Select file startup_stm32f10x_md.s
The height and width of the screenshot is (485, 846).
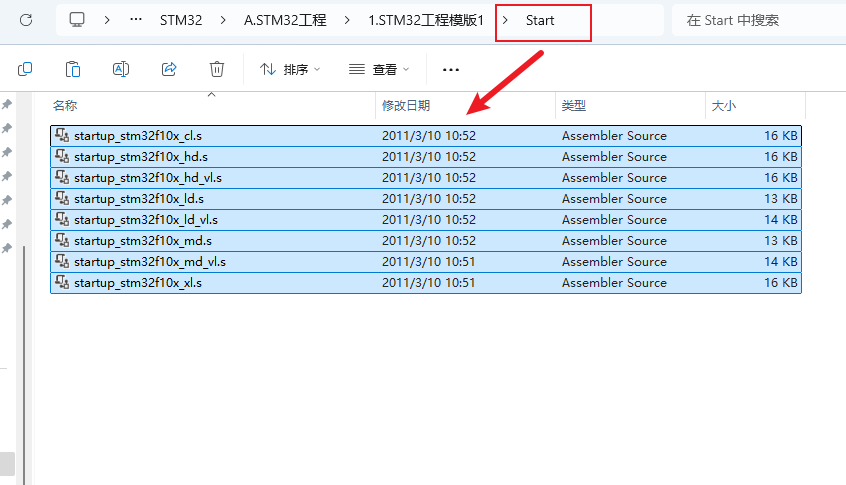tap(426, 241)
